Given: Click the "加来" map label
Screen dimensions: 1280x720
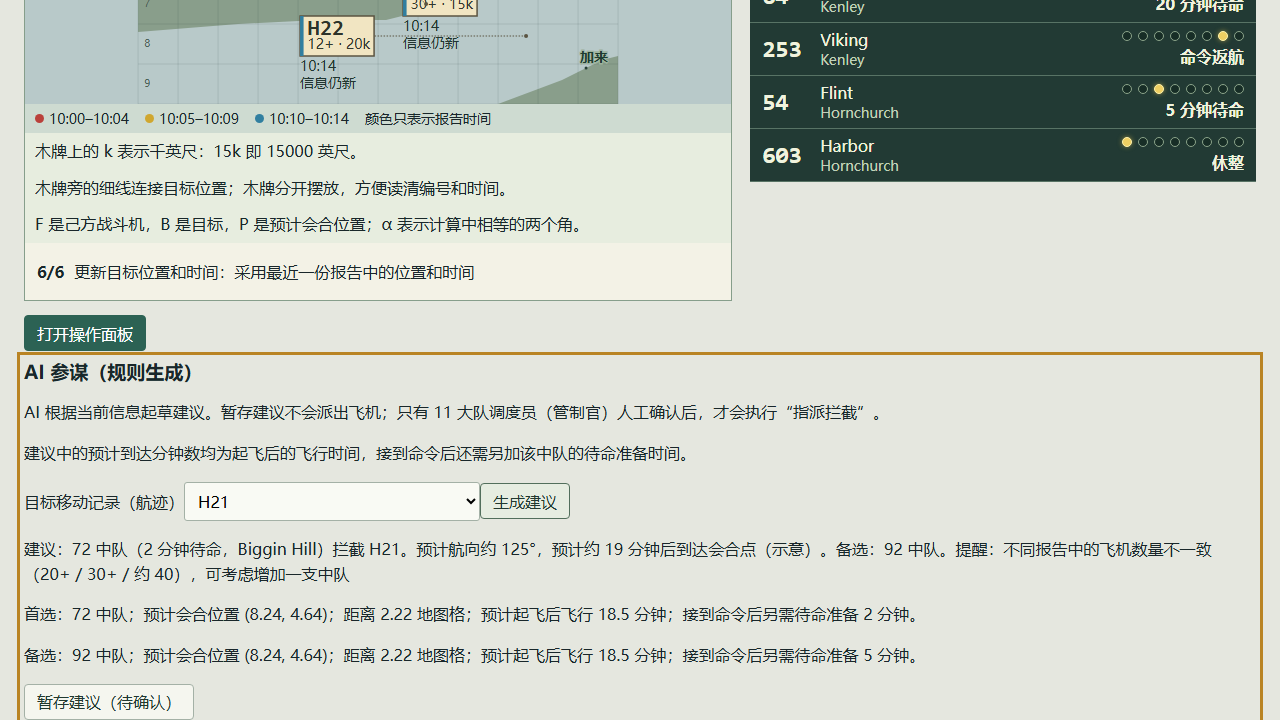Looking at the screenshot, I should click(x=594, y=57).
